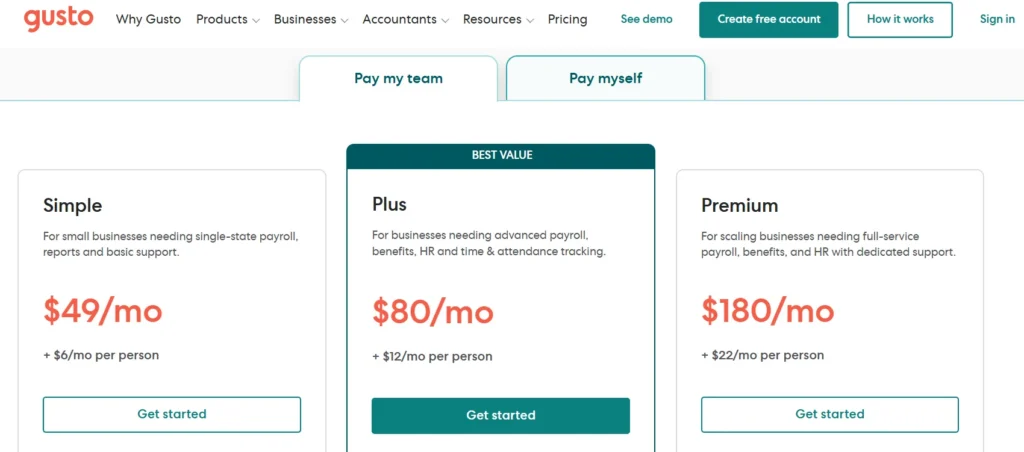
Task: Switch to the Pay my team tab
Action: tap(398, 78)
